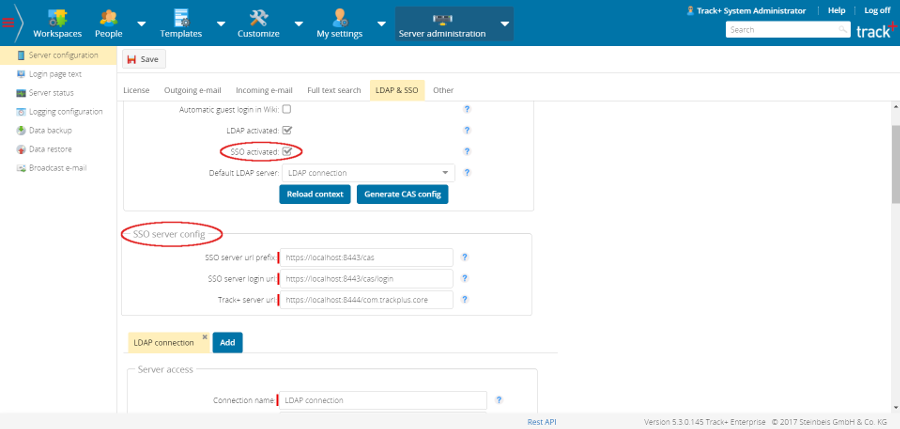The width and height of the screenshot is (900, 429).
Task: Click the My settings user icon
Action: point(340,17)
